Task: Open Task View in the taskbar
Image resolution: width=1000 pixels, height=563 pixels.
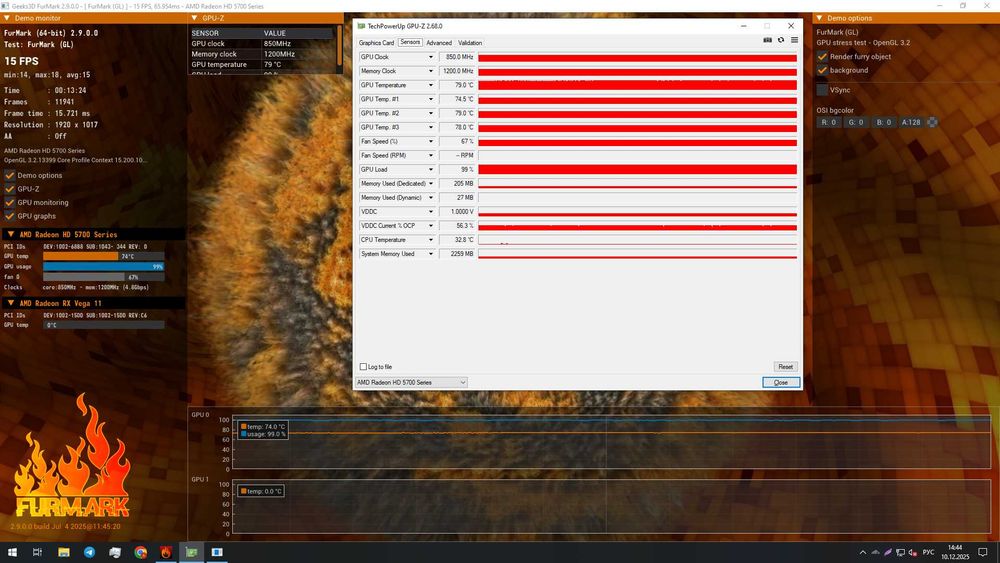Action: coord(38,552)
